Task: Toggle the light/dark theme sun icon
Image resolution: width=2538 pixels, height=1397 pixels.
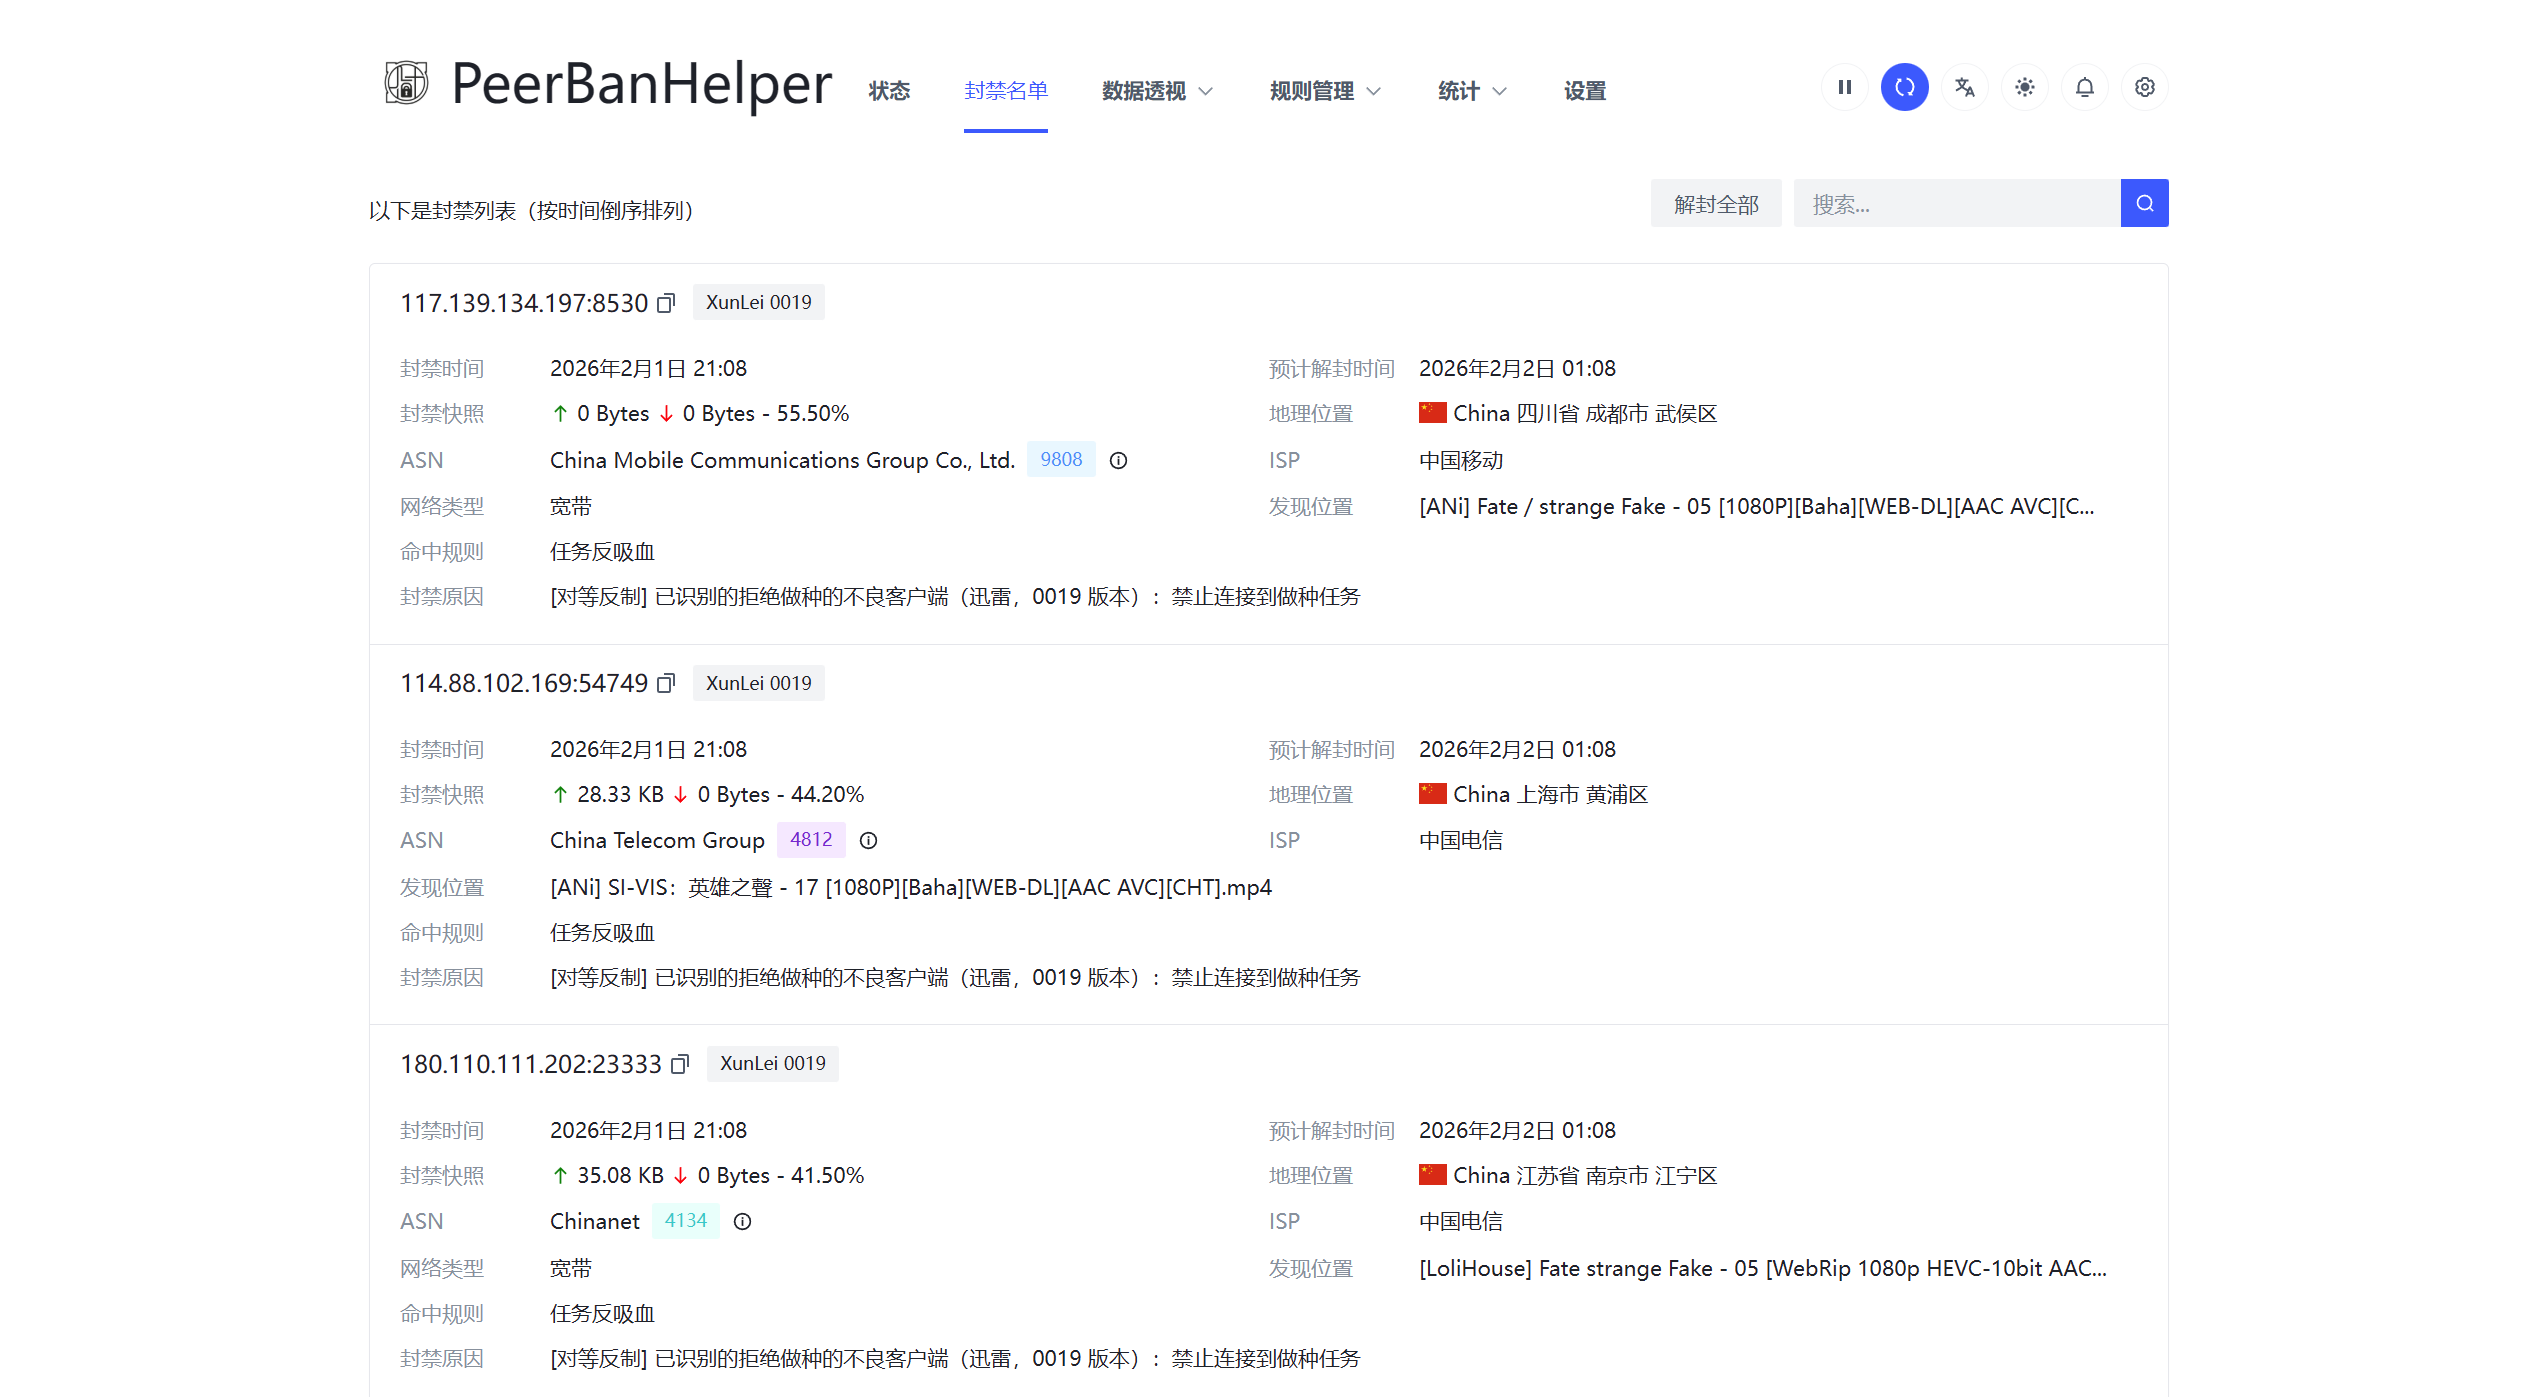Action: click(2024, 88)
